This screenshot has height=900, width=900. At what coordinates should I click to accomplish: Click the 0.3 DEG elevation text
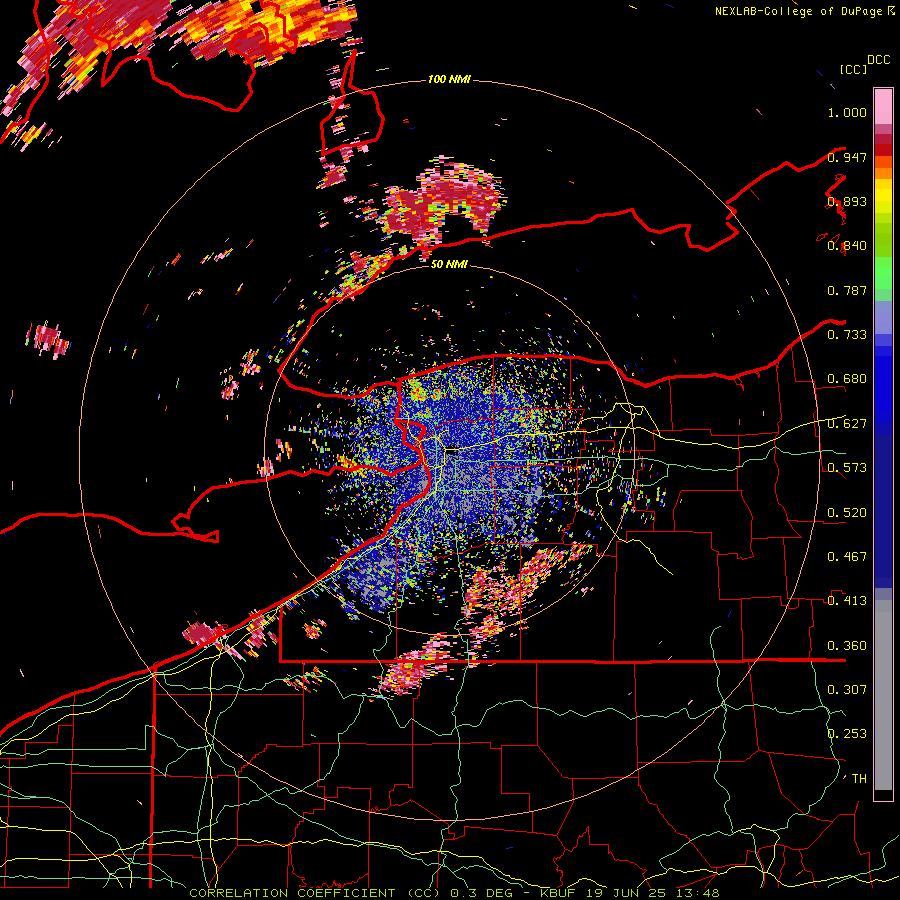[x=480, y=893]
